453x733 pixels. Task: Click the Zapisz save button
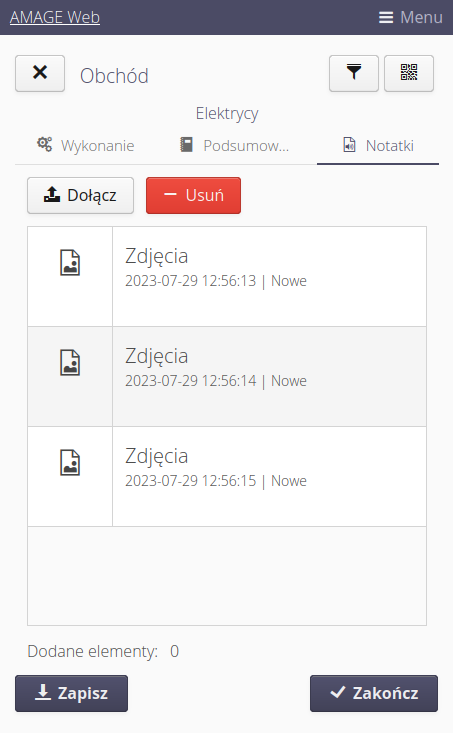72,693
